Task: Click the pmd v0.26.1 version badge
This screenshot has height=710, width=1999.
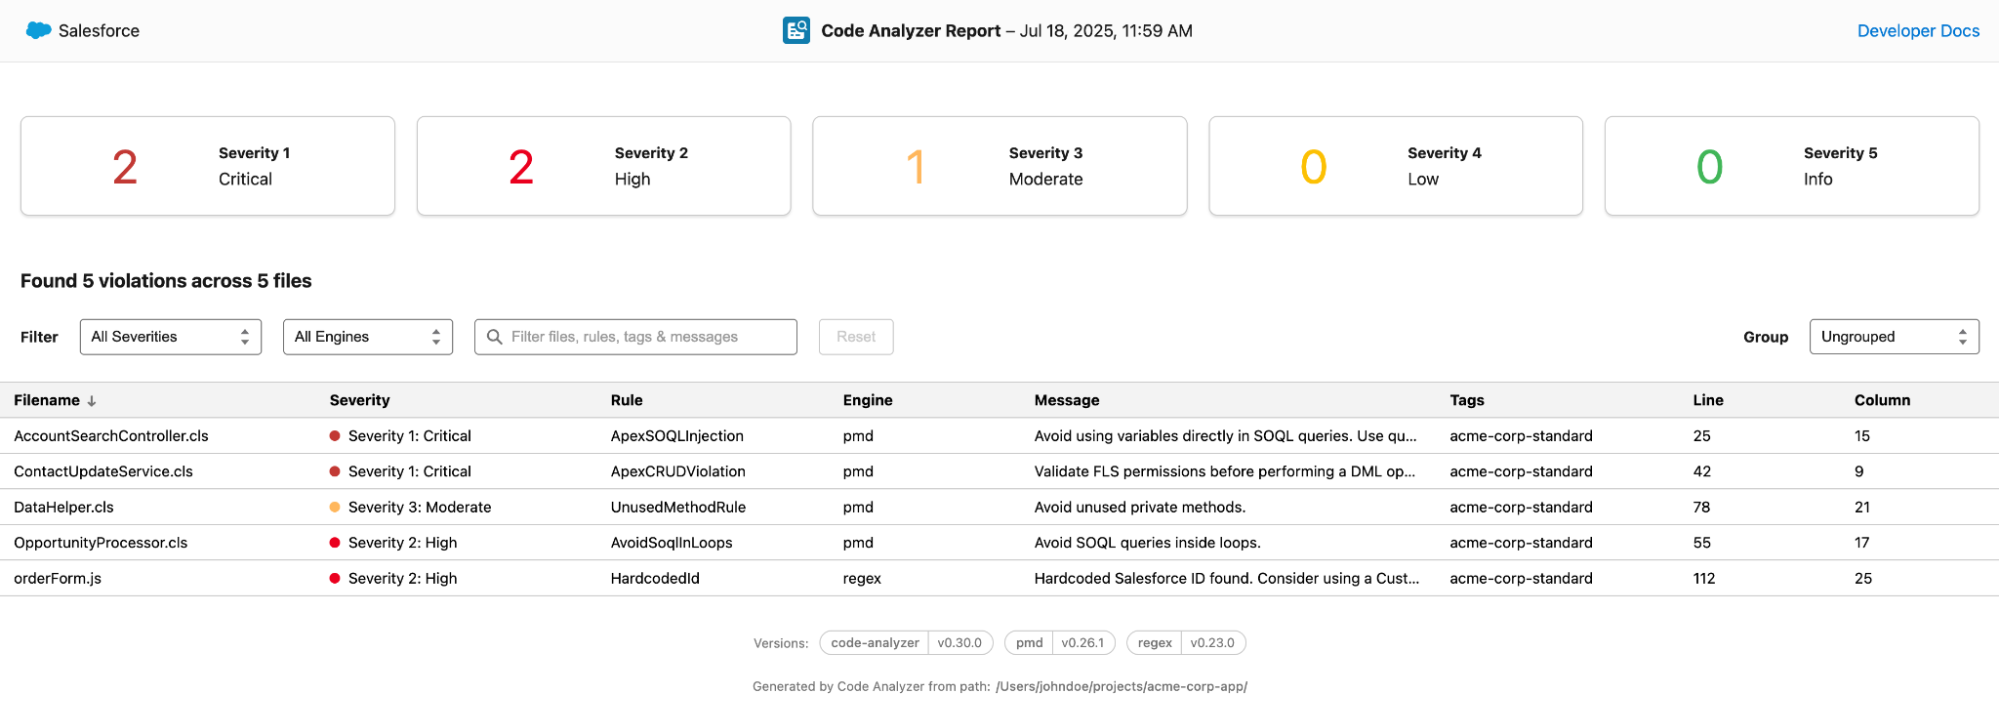Action: [1059, 643]
